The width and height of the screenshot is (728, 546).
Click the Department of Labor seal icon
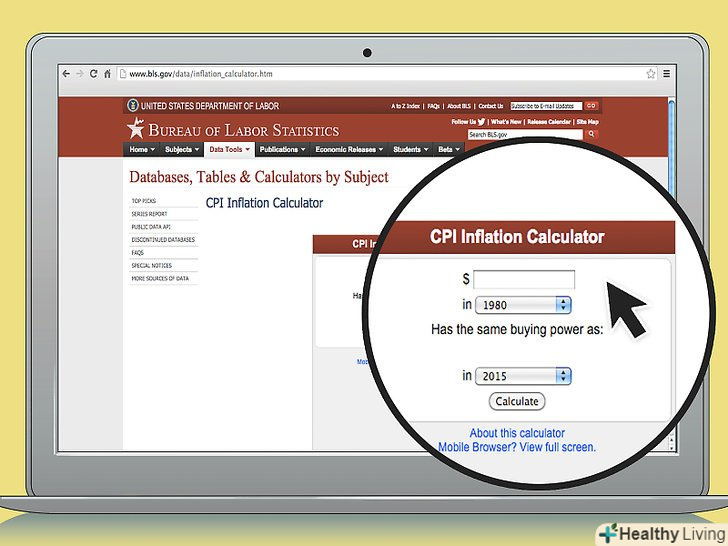pos(133,105)
